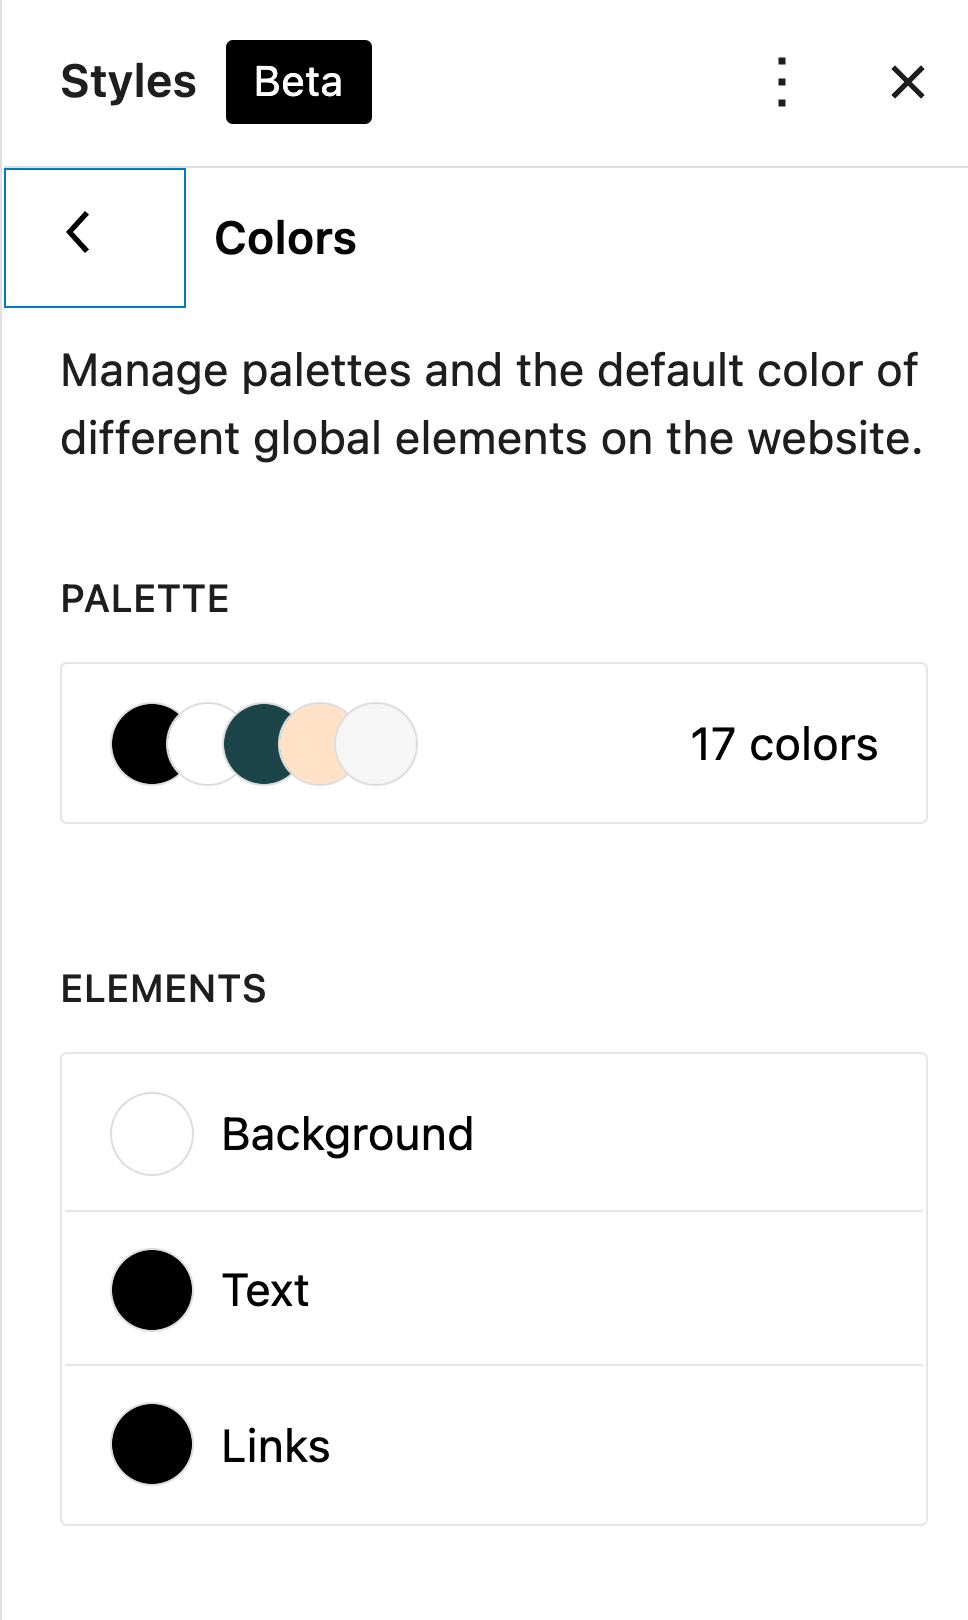This screenshot has width=968, height=1620.
Task: Click the Text color indicator circle
Action: [x=152, y=1290]
